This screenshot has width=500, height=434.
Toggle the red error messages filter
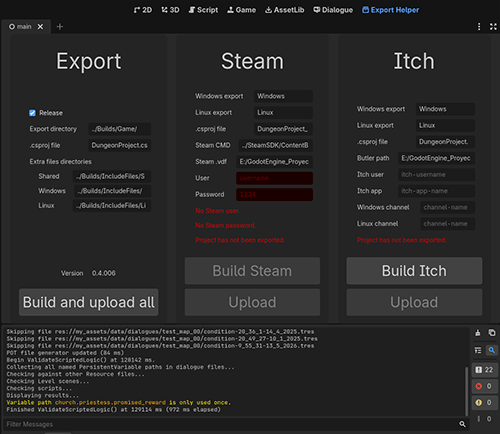(485, 386)
